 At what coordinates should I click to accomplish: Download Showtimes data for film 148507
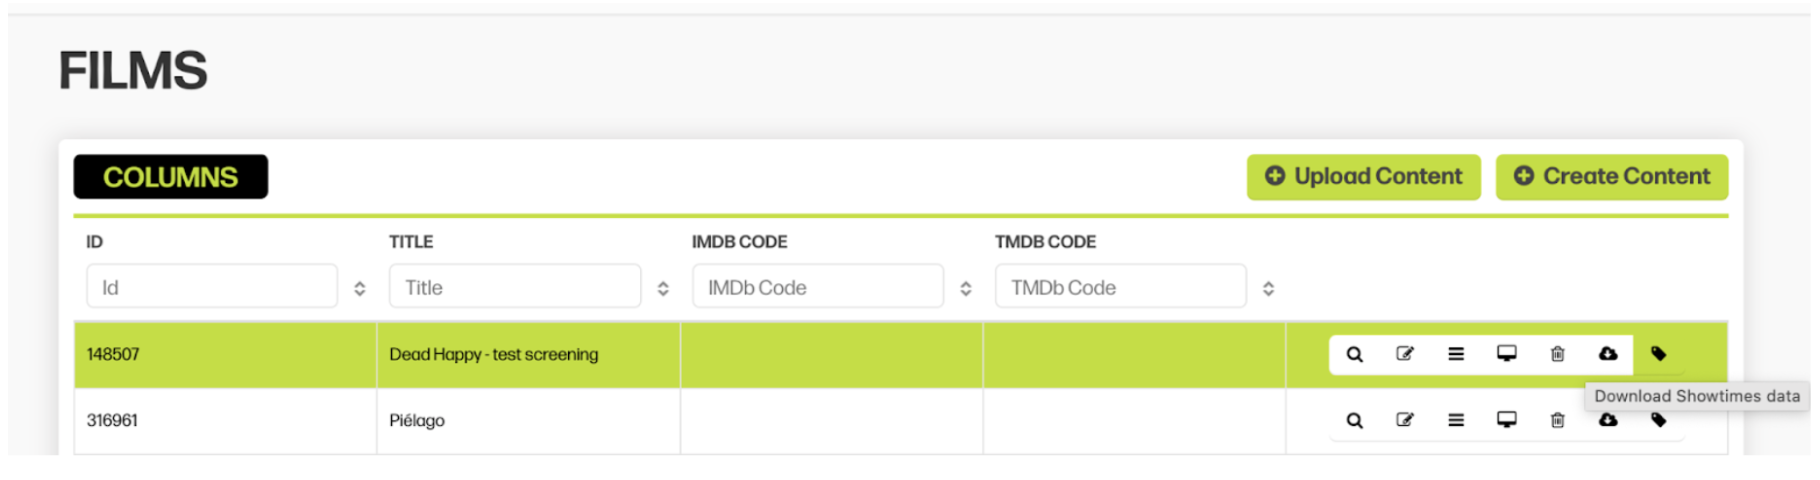(x=1608, y=354)
